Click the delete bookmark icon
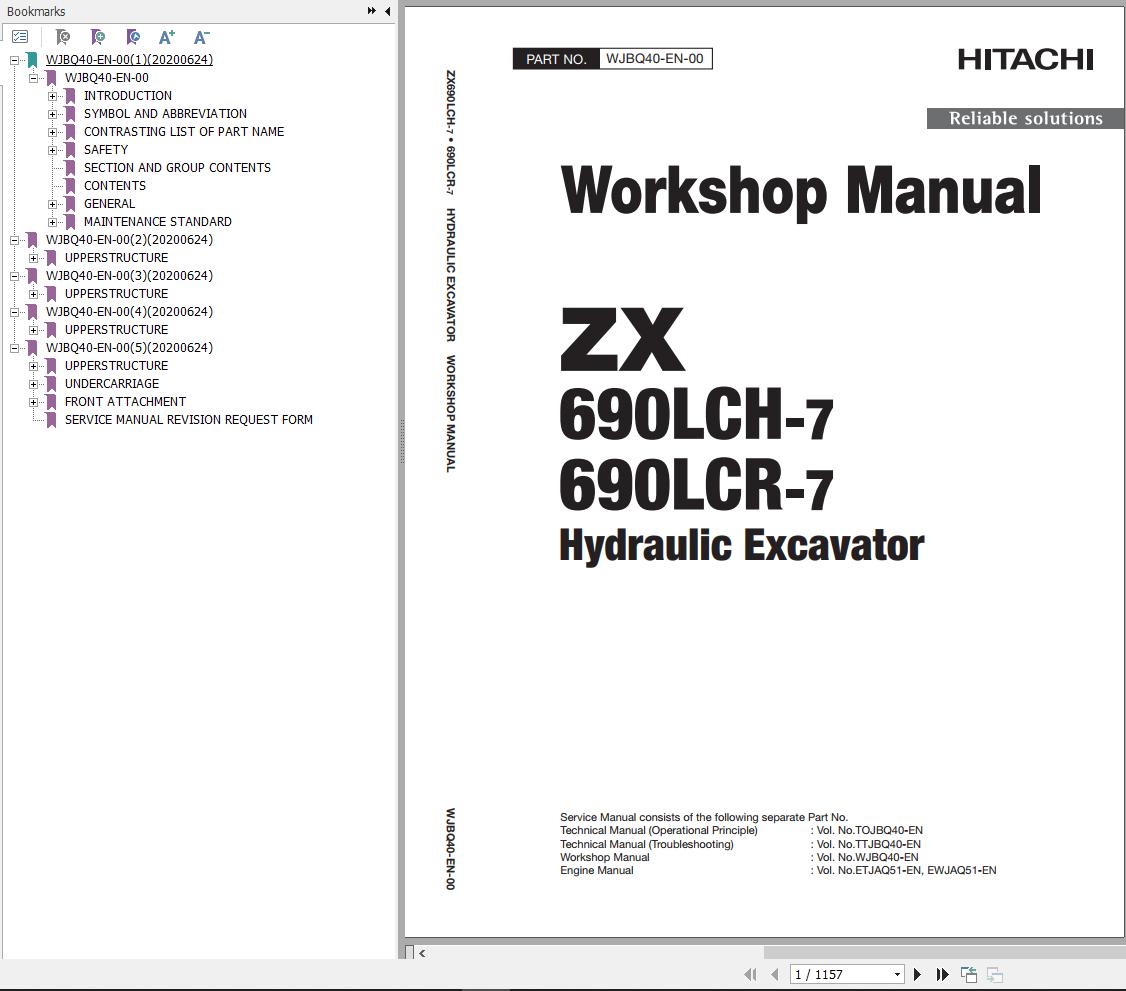This screenshot has width=1126, height=991. (x=63, y=37)
